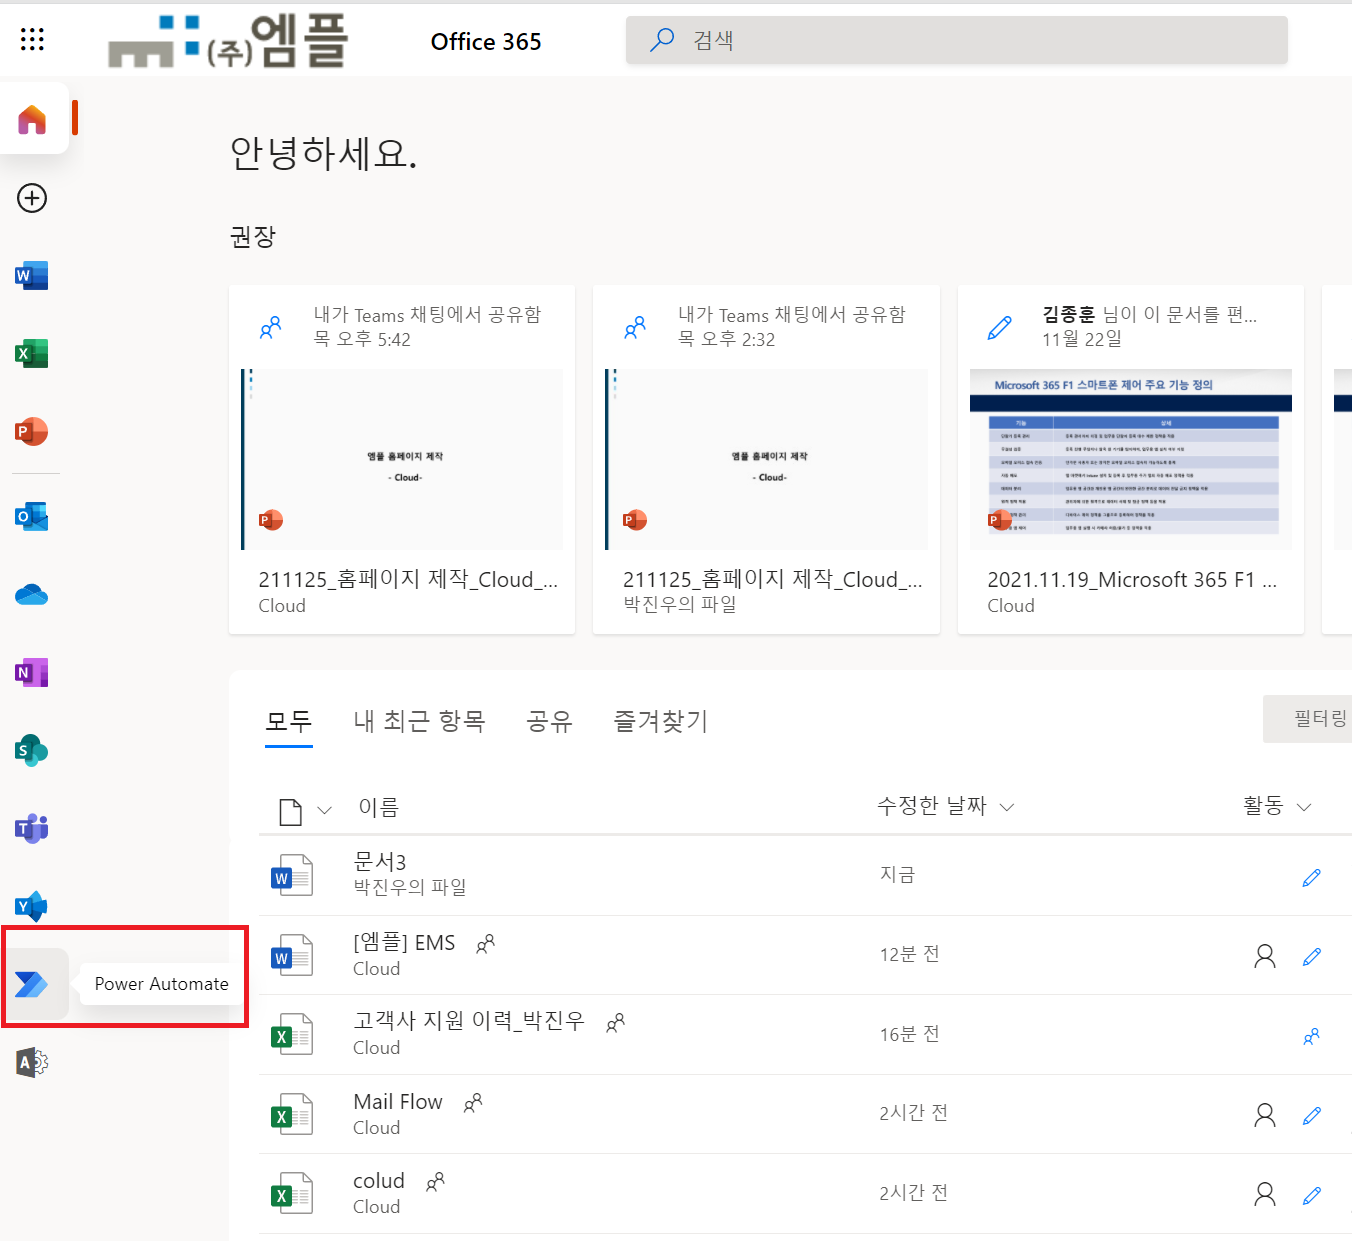Open first 211125_홈페이지 제작_Cloud card shared 5:42
This screenshot has width=1352, height=1241.
(402, 460)
